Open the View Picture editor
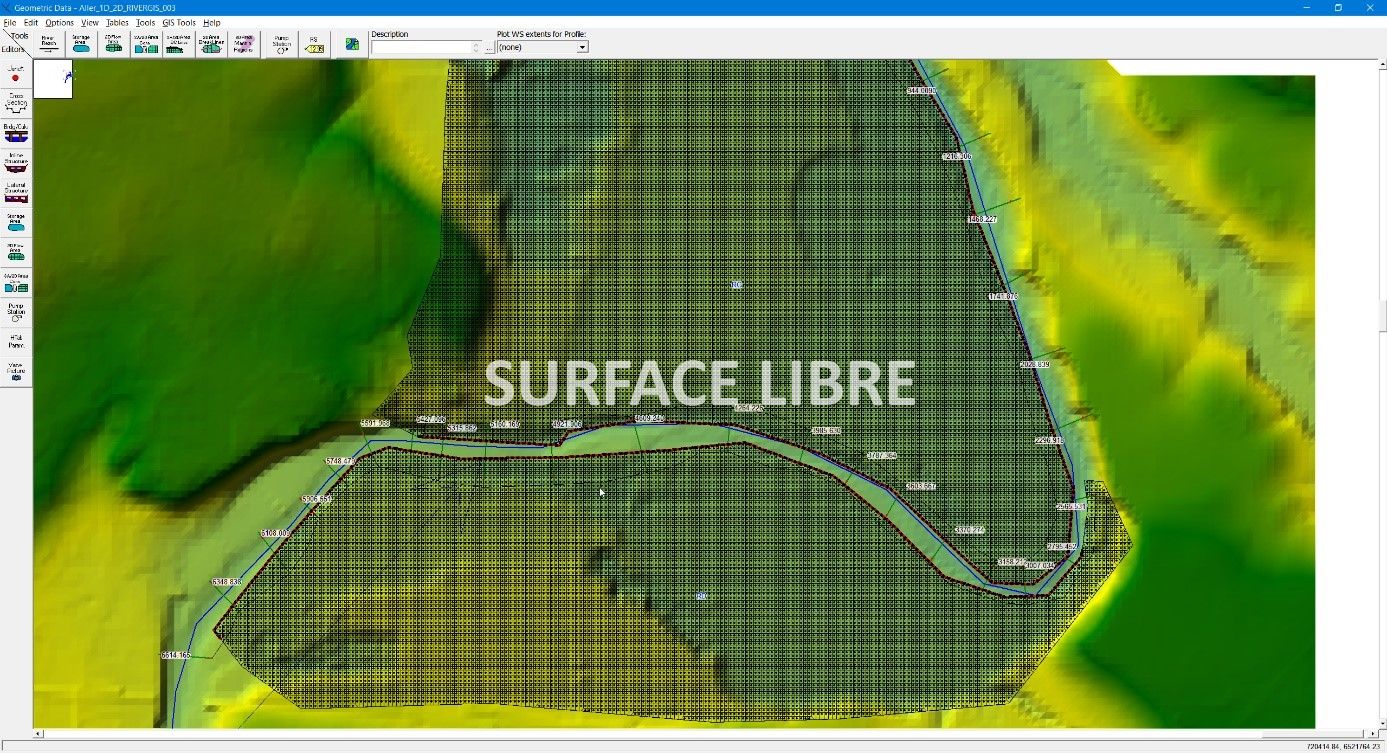The height and width of the screenshot is (753, 1387). click(x=16, y=371)
